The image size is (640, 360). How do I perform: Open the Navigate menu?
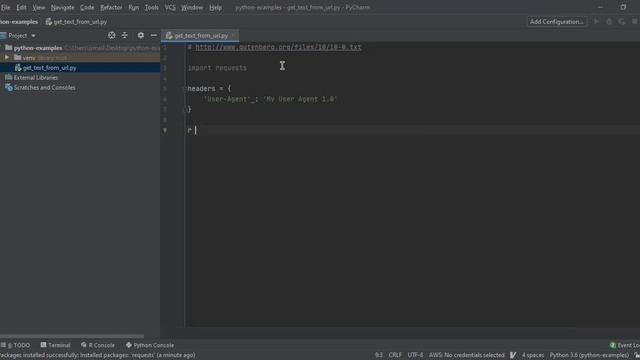tap(62, 7)
